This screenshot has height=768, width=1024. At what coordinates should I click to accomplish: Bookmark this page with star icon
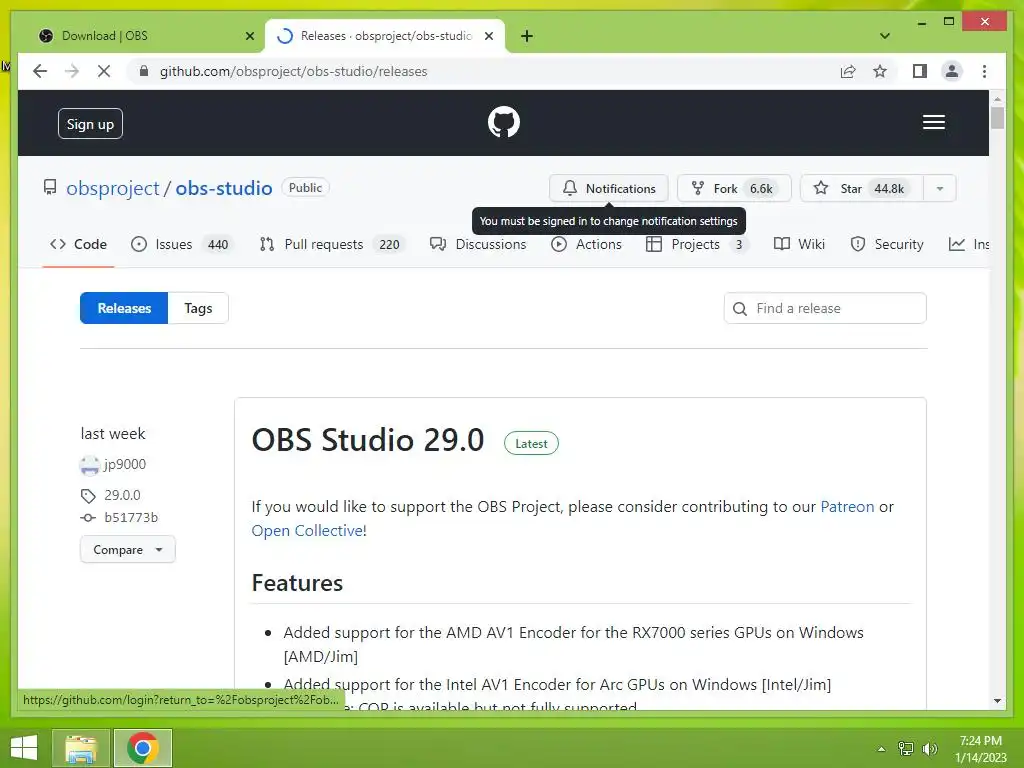click(880, 71)
